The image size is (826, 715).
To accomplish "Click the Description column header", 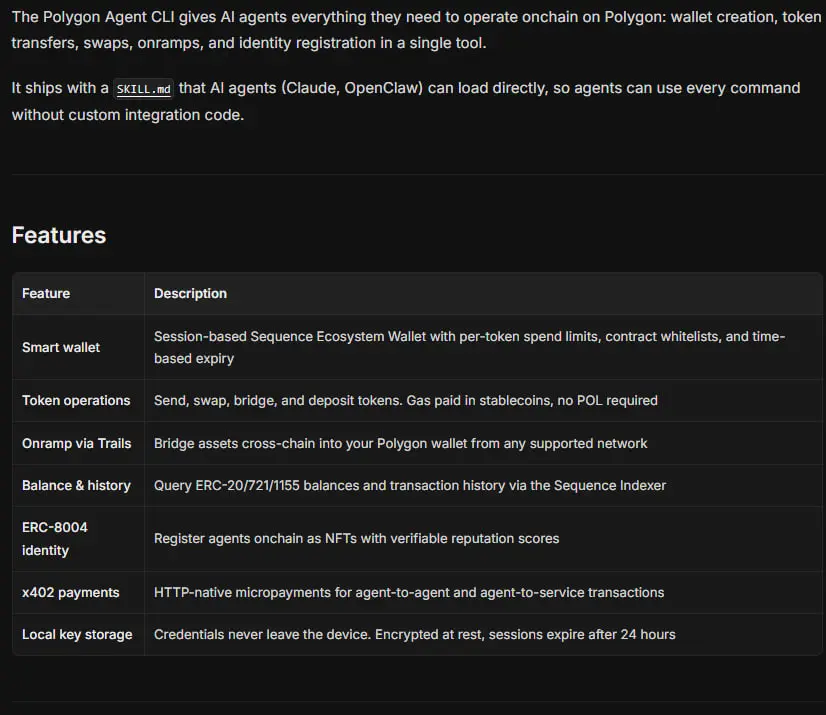I will click(190, 293).
